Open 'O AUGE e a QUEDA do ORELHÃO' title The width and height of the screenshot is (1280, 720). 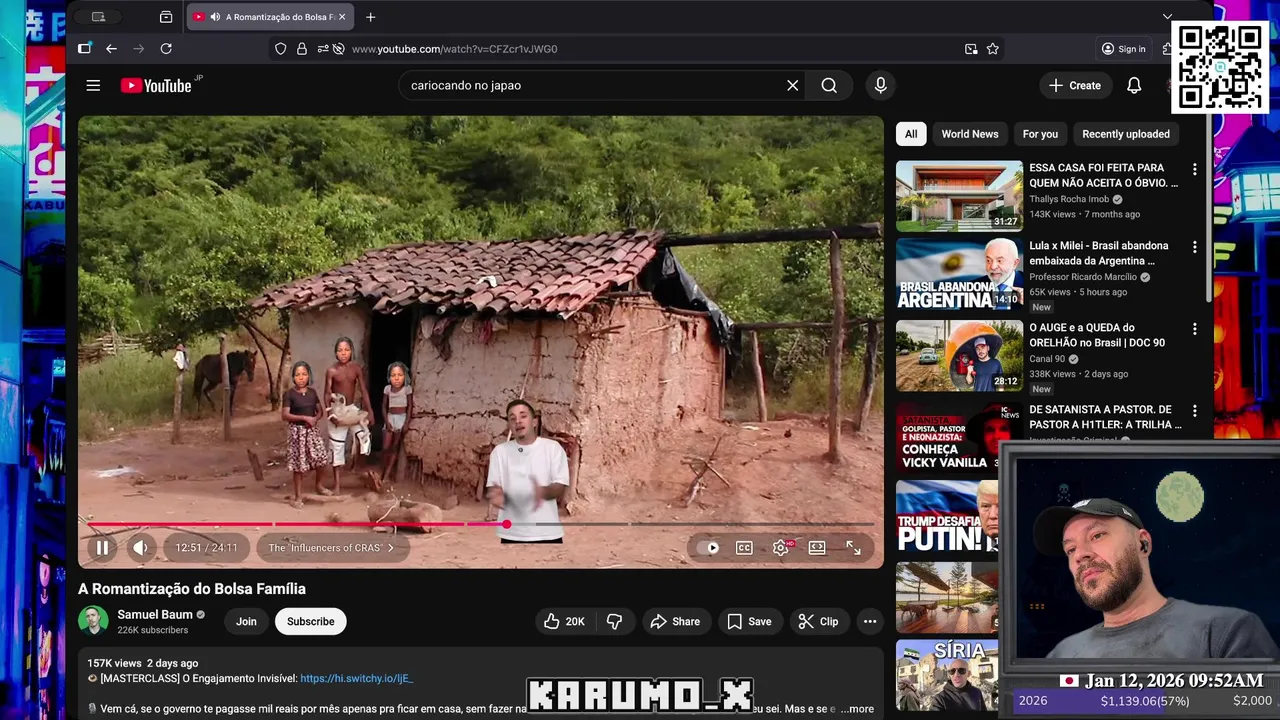tap(1097, 335)
